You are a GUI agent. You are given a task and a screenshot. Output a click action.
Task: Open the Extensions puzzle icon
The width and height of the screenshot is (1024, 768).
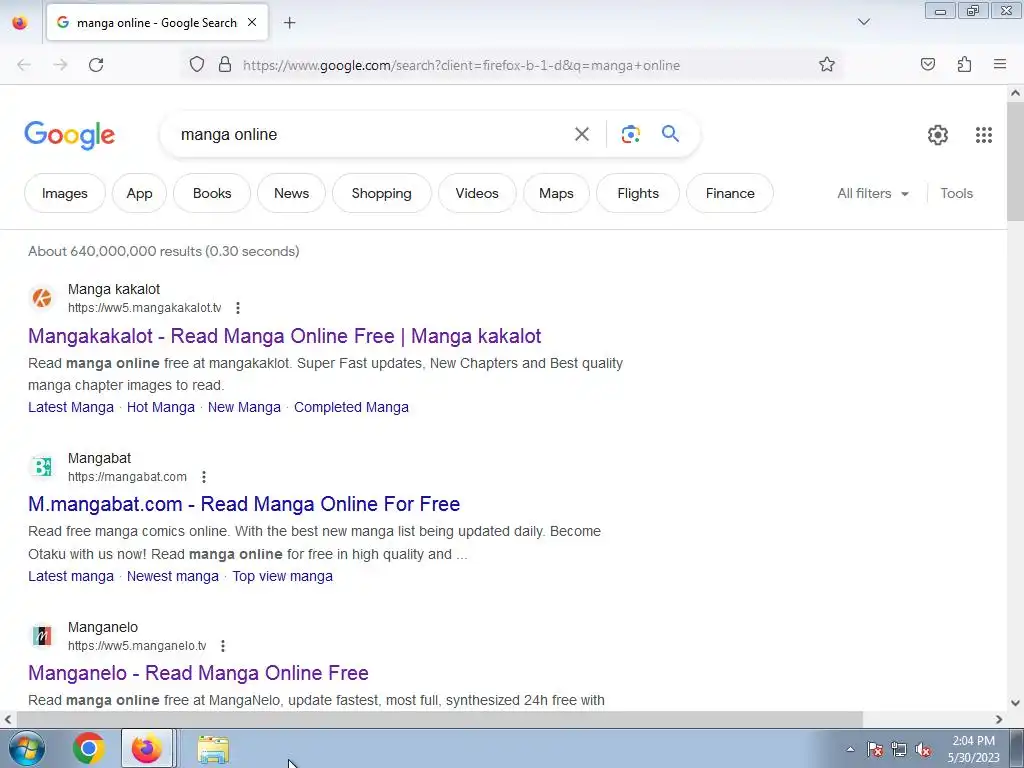964,65
